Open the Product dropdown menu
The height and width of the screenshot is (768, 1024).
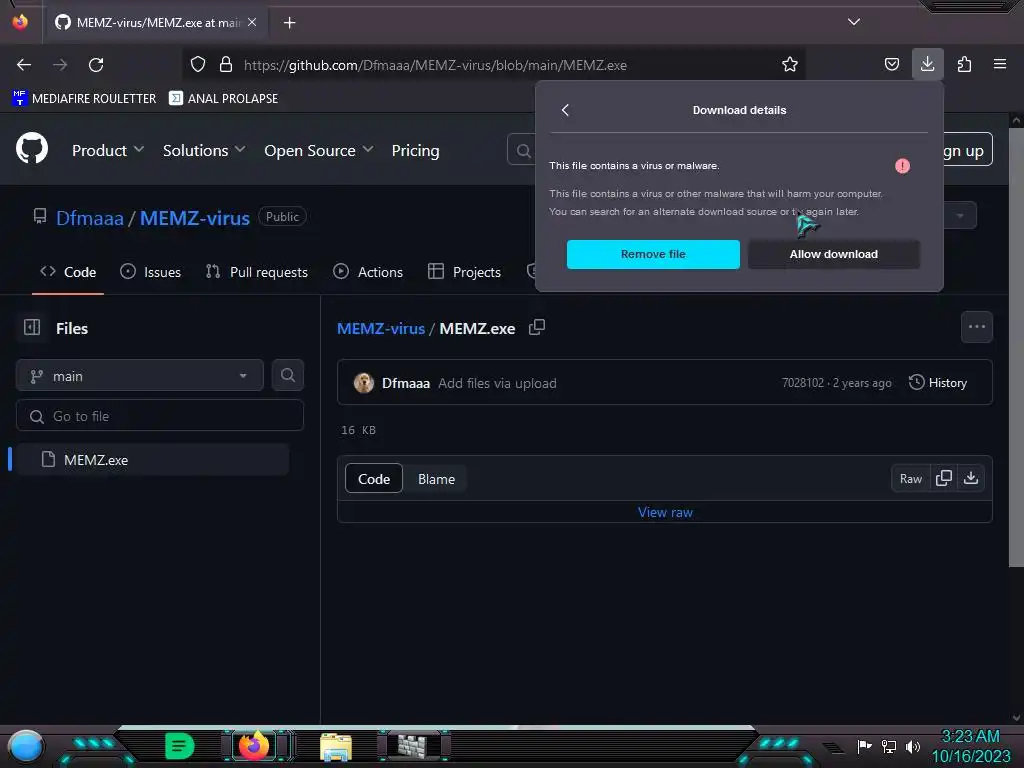pos(108,150)
